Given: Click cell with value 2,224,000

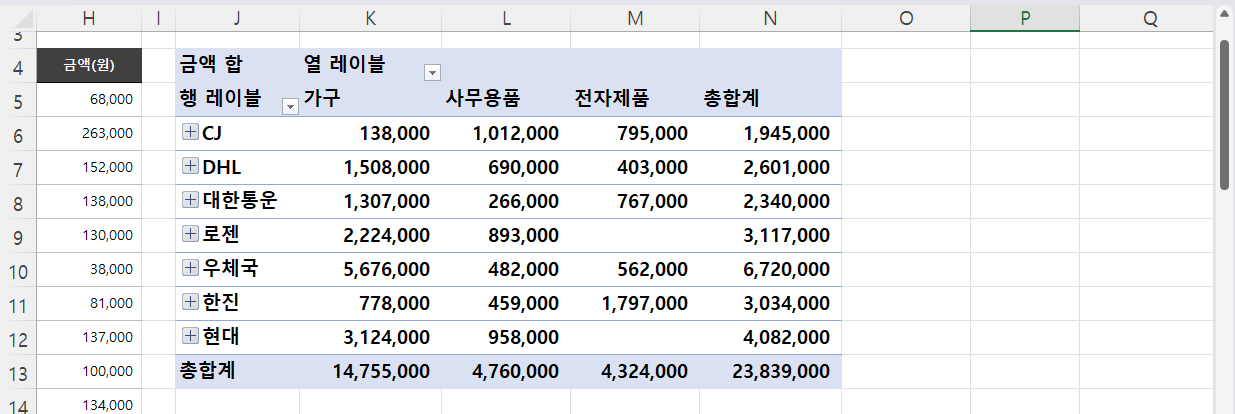Looking at the screenshot, I should (371, 235).
